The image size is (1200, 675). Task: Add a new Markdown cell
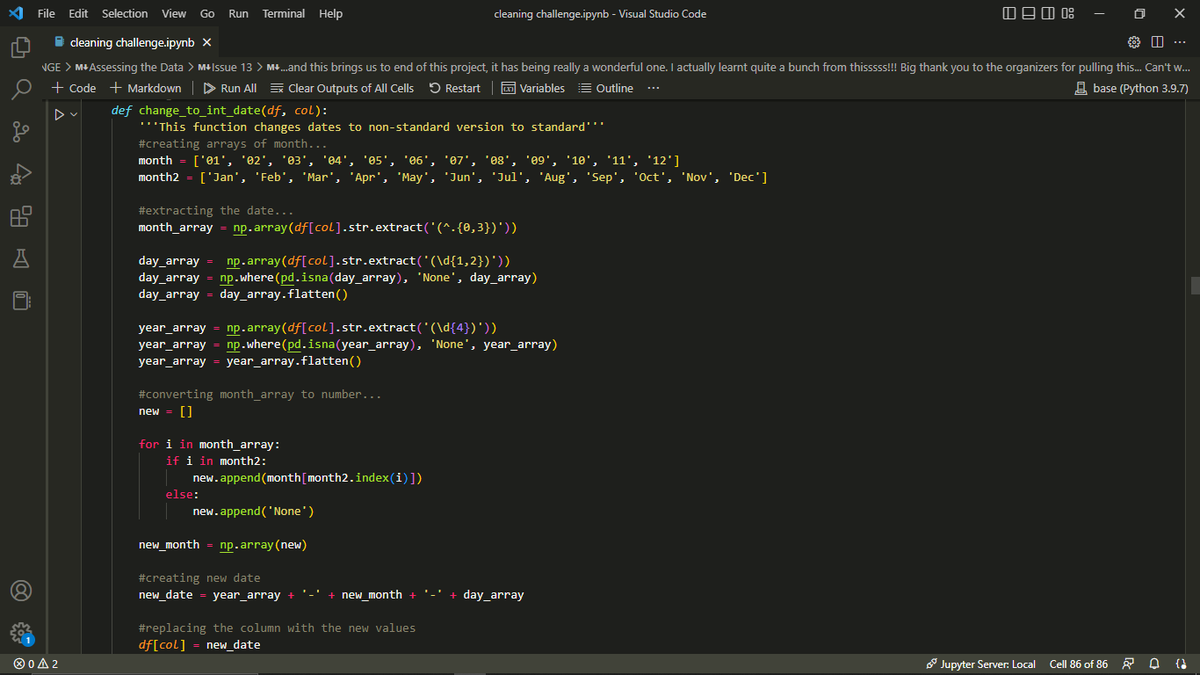pos(146,88)
